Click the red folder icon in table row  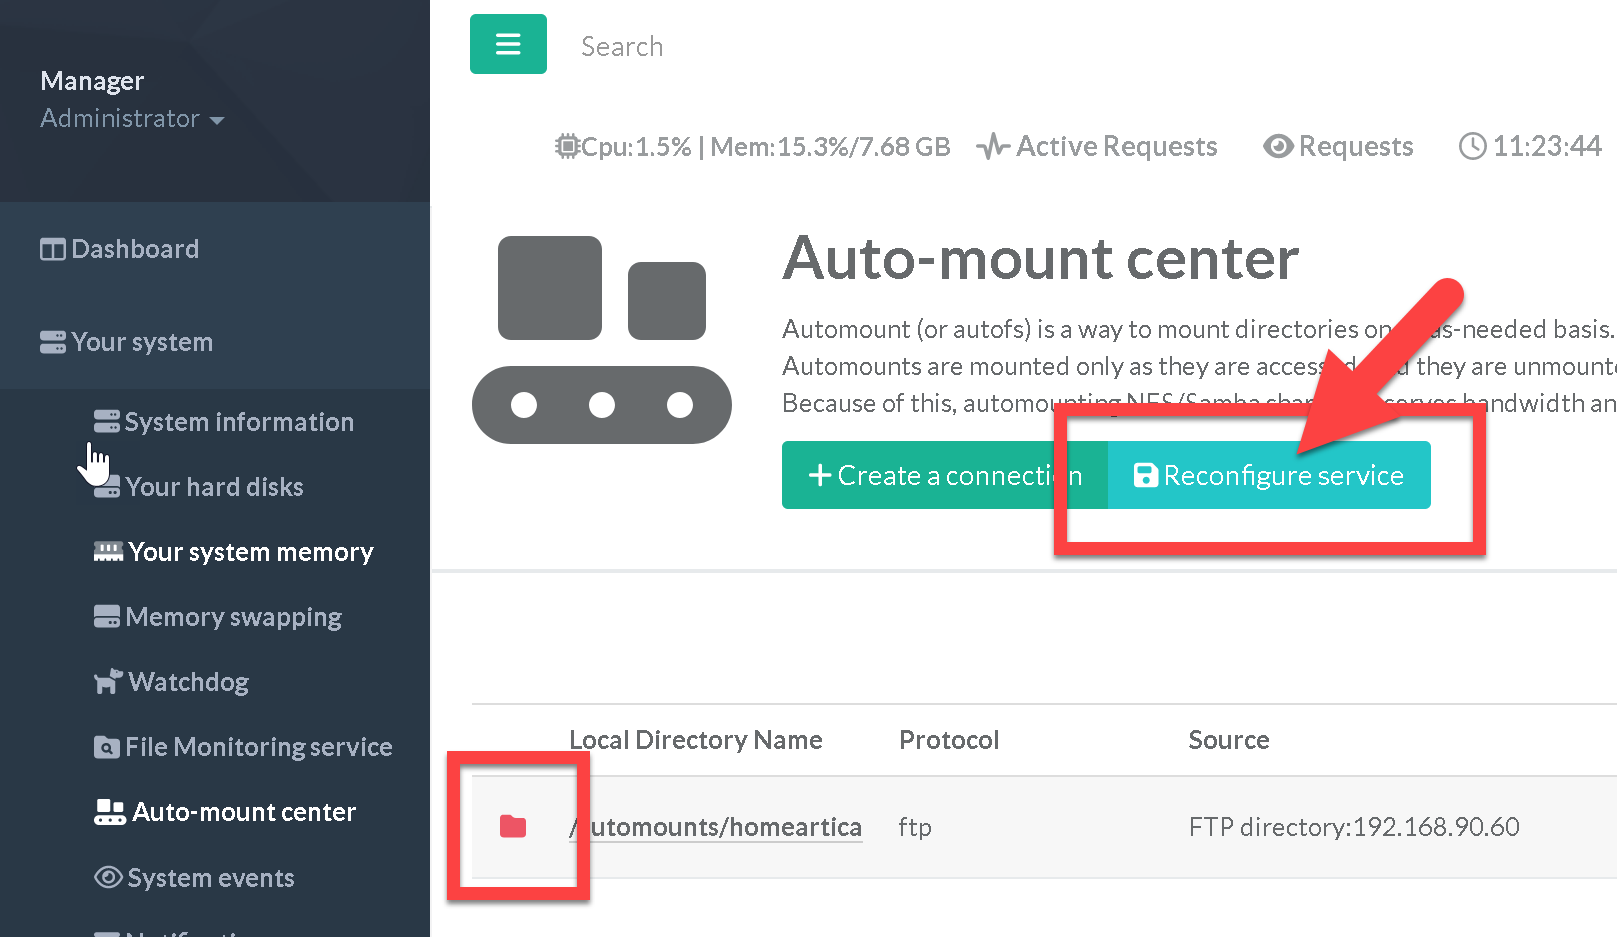pyautogui.click(x=513, y=826)
